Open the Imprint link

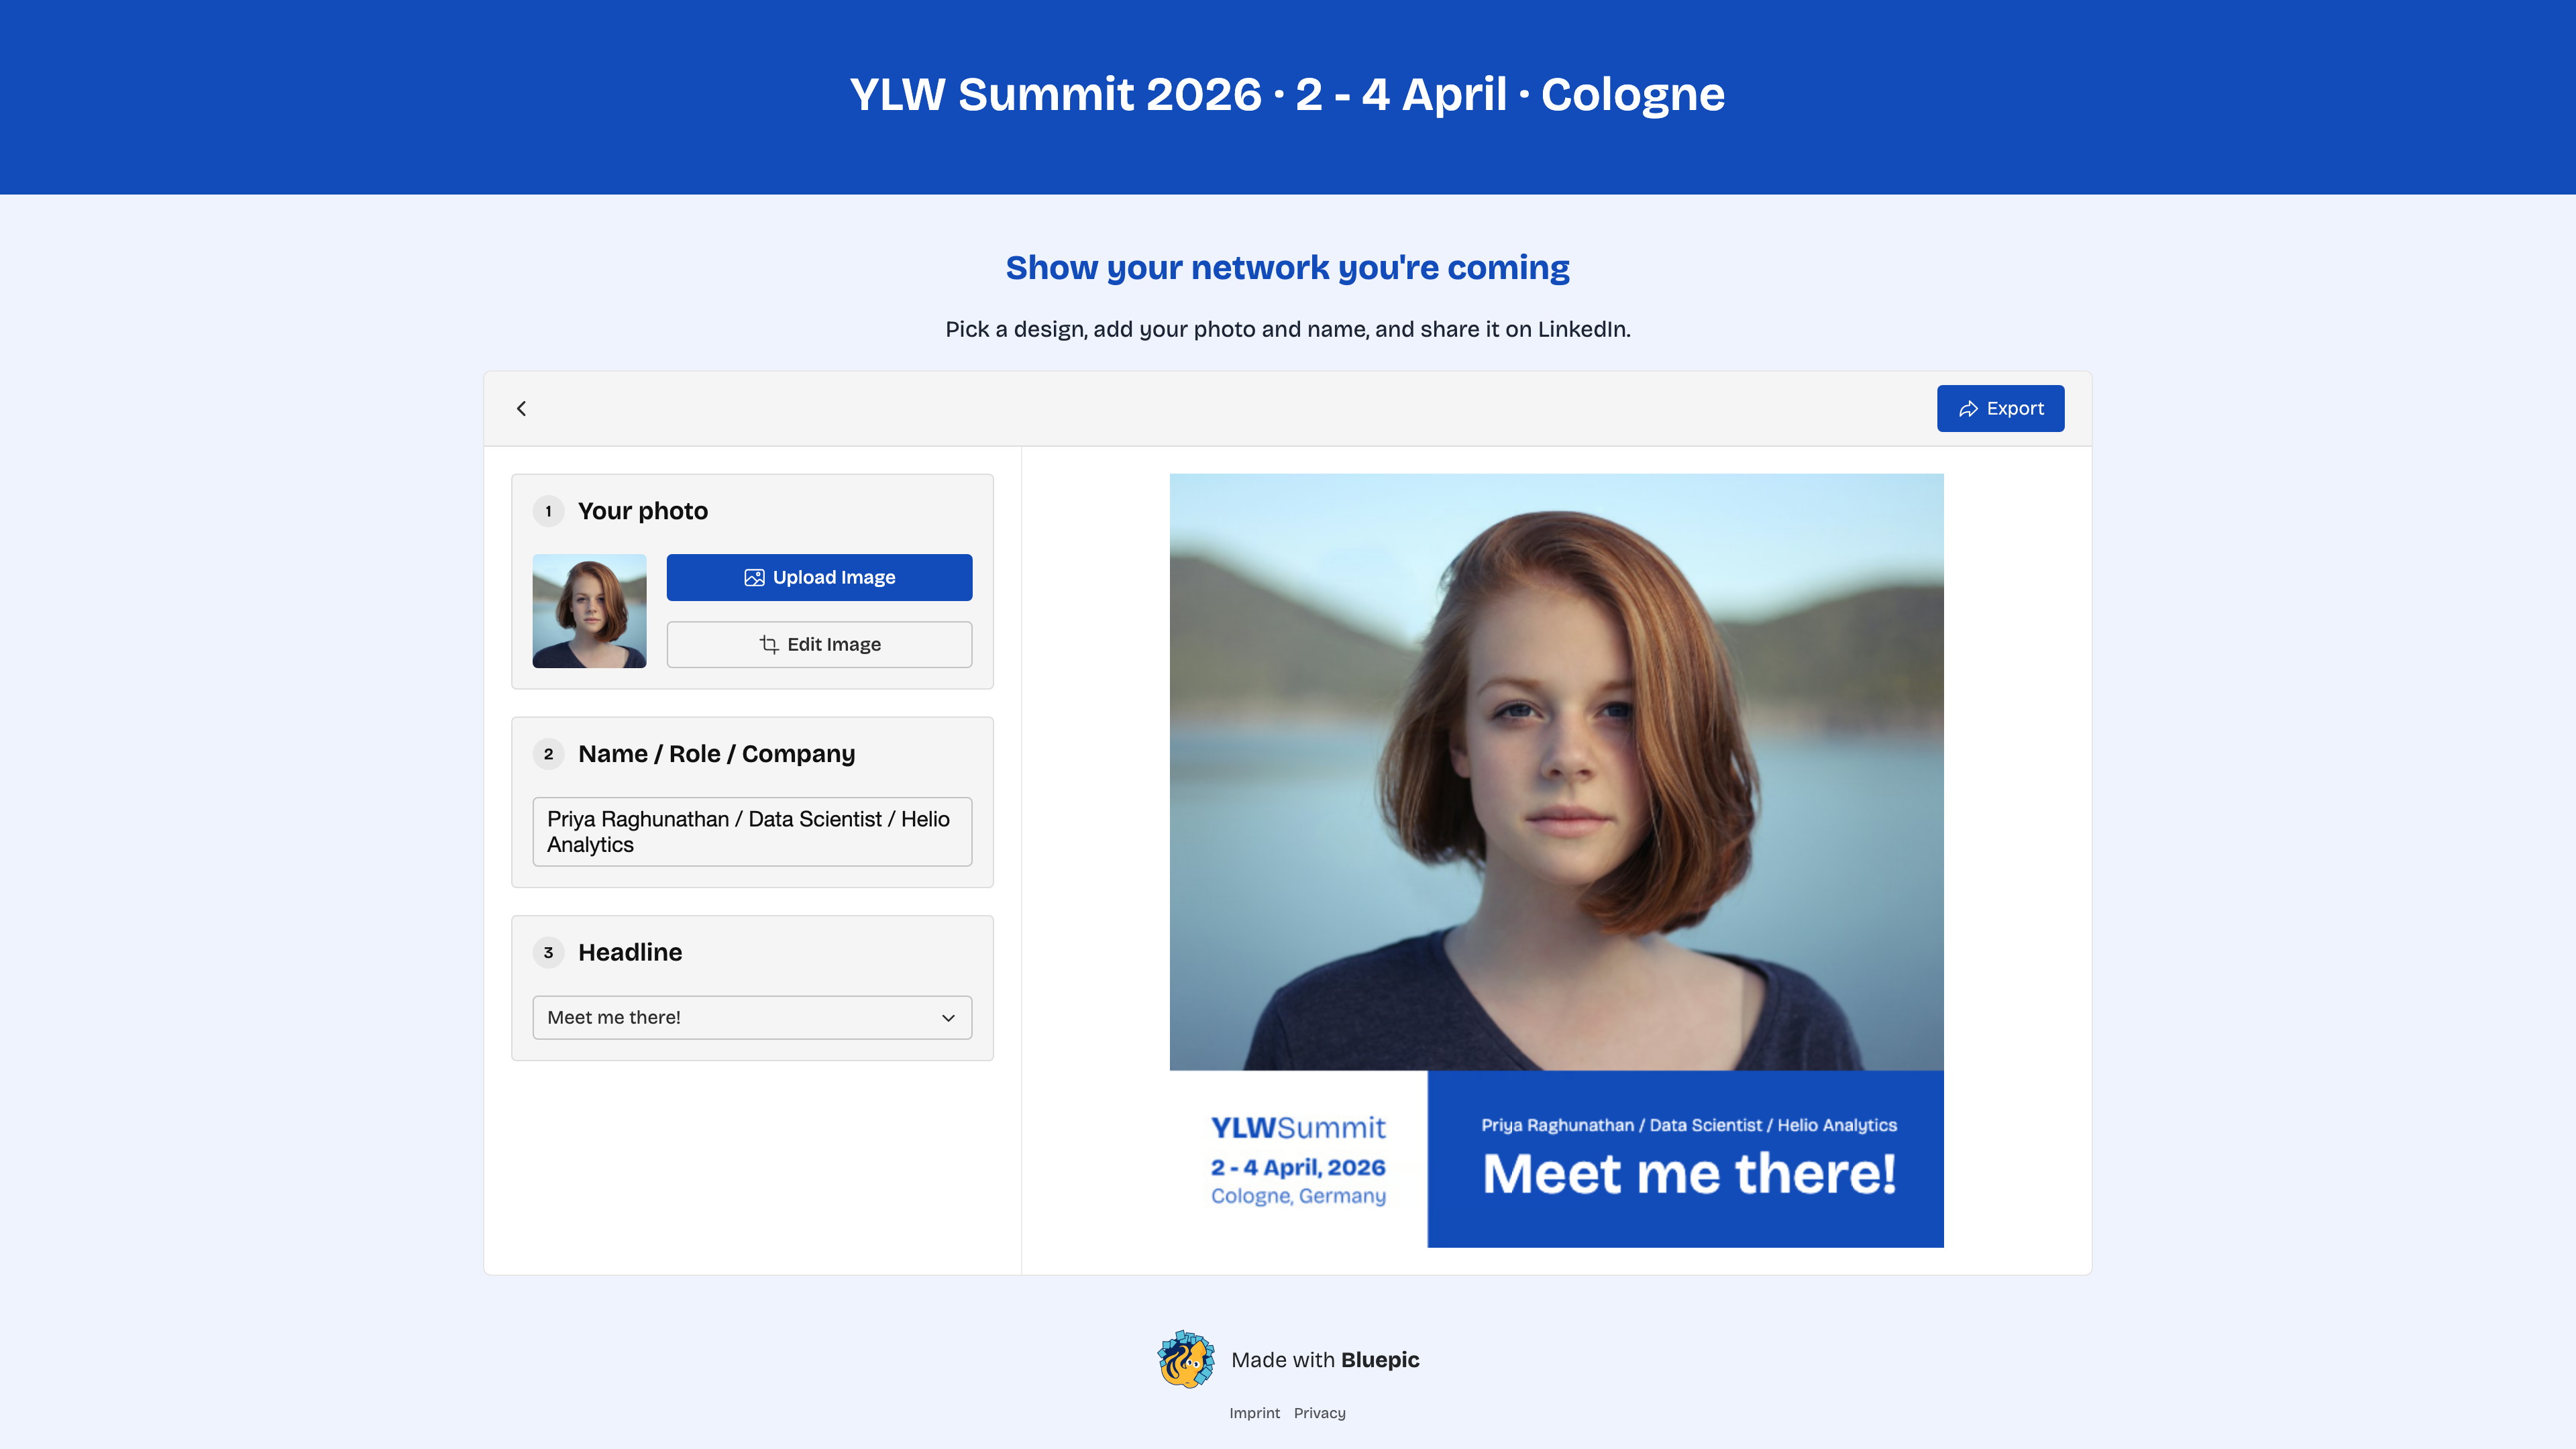1254,1413
